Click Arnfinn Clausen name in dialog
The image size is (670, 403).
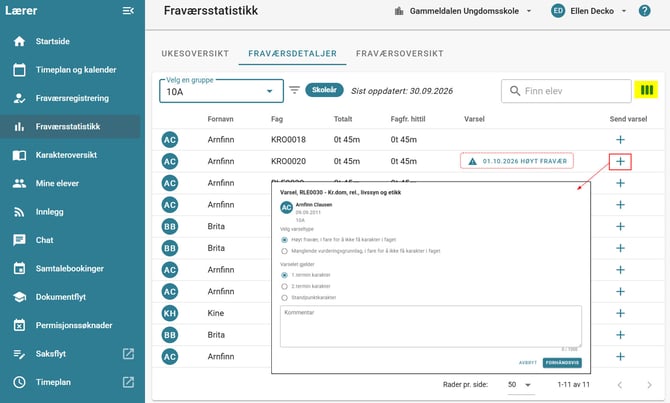pos(314,205)
